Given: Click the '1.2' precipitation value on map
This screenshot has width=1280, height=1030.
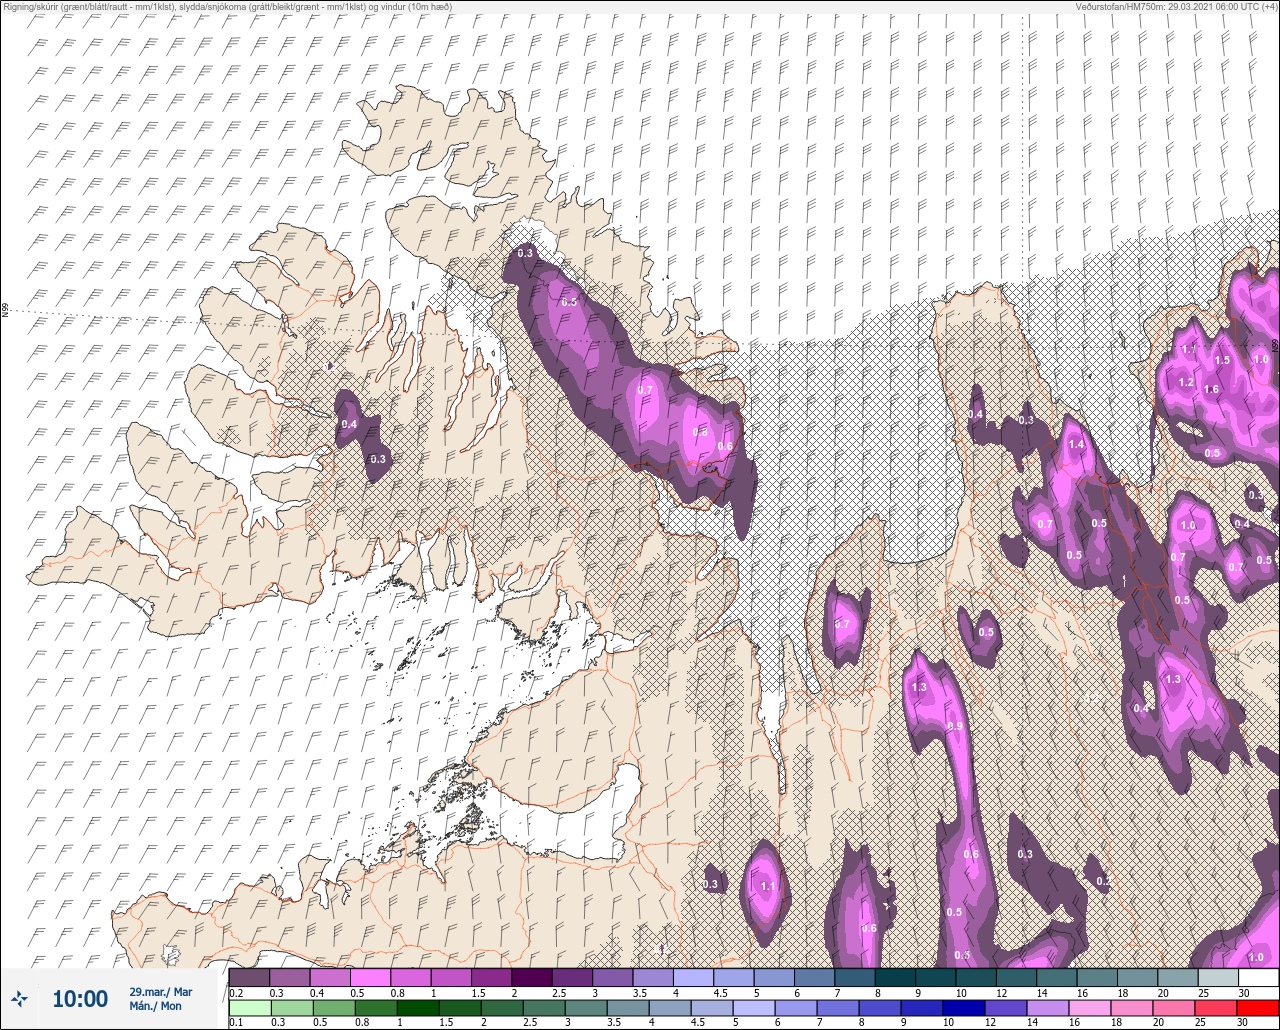Looking at the screenshot, I should click(x=1186, y=383).
